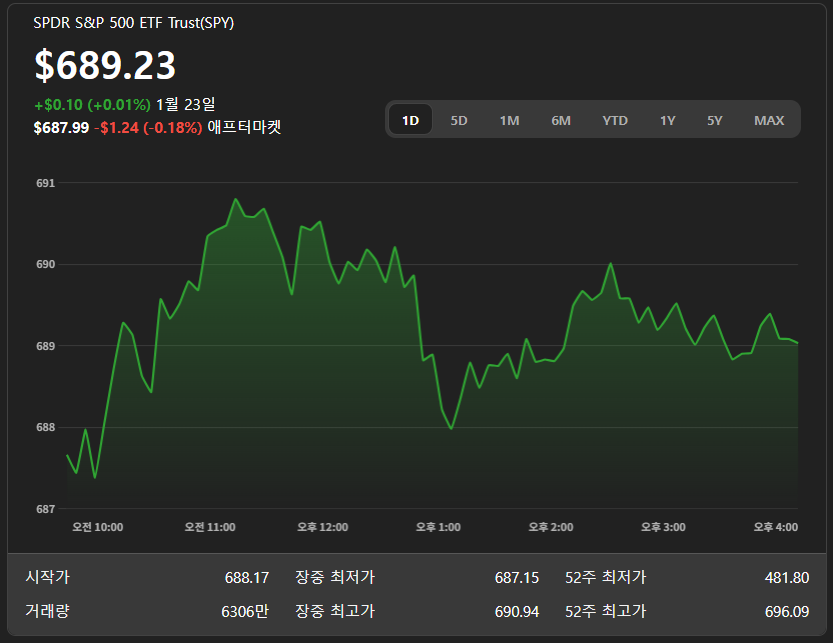The image size is (833, 643).
Task: Select the 1D time range tab
Action: [410, 120]
